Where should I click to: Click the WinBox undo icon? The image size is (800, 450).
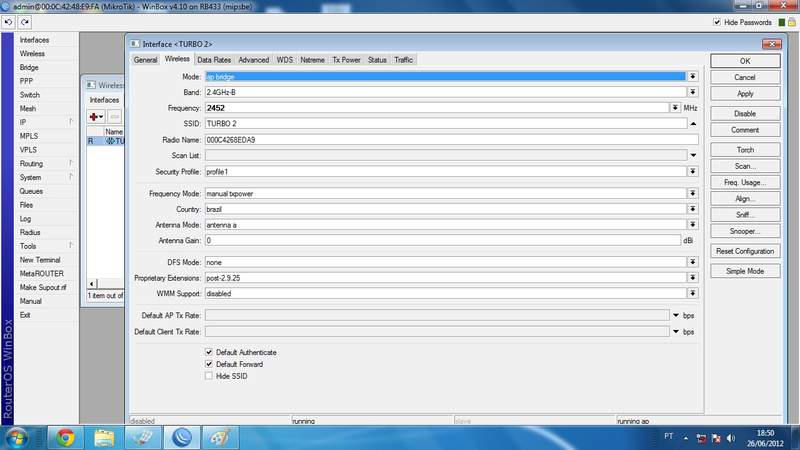[x=8, y=22]
